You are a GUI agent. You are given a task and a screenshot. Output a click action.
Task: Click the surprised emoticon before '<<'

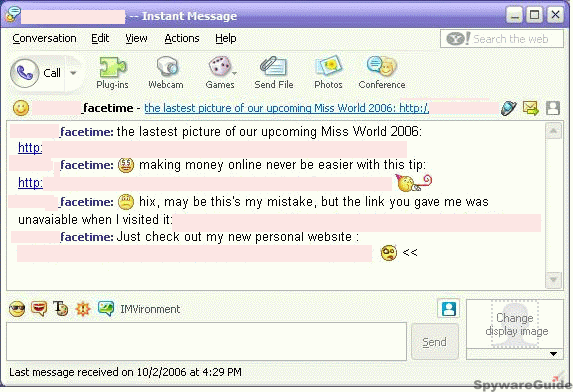pyautogui.click(x=388, y=253)
